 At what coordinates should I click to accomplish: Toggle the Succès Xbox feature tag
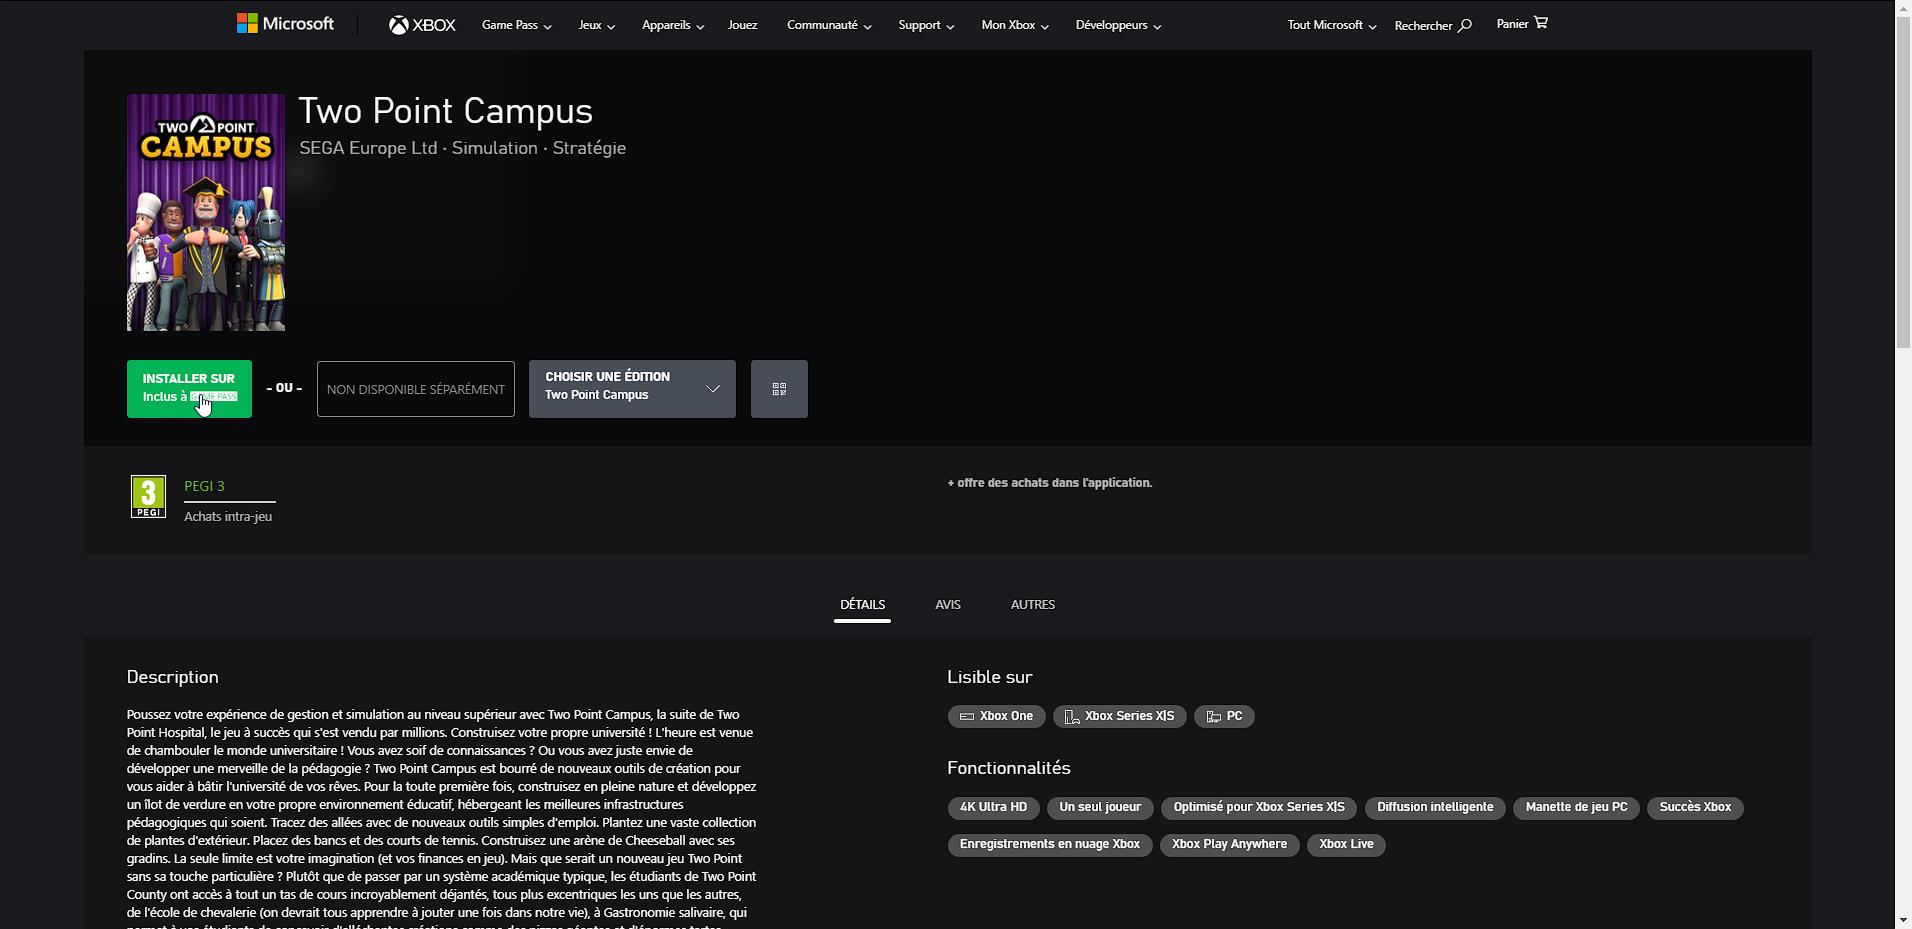[1696, 808]
